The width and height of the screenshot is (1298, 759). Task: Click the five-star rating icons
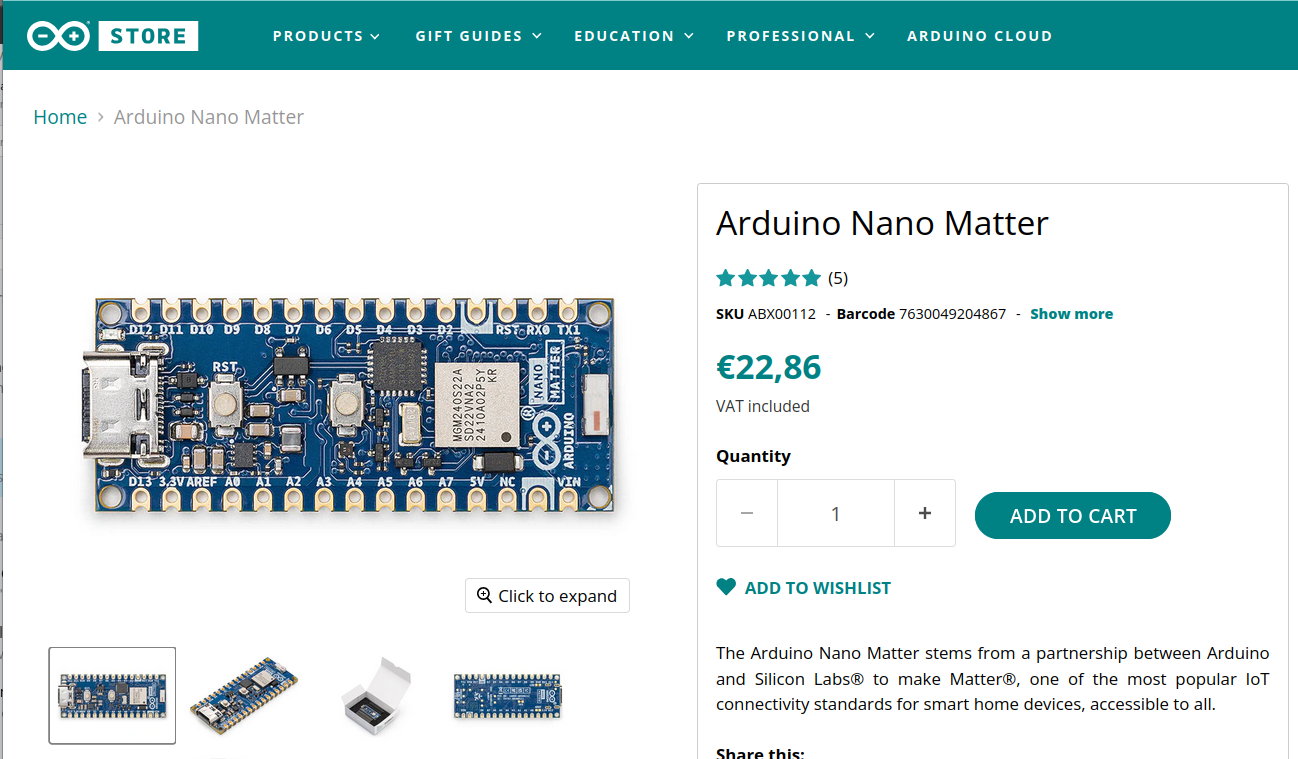[768, 278]
